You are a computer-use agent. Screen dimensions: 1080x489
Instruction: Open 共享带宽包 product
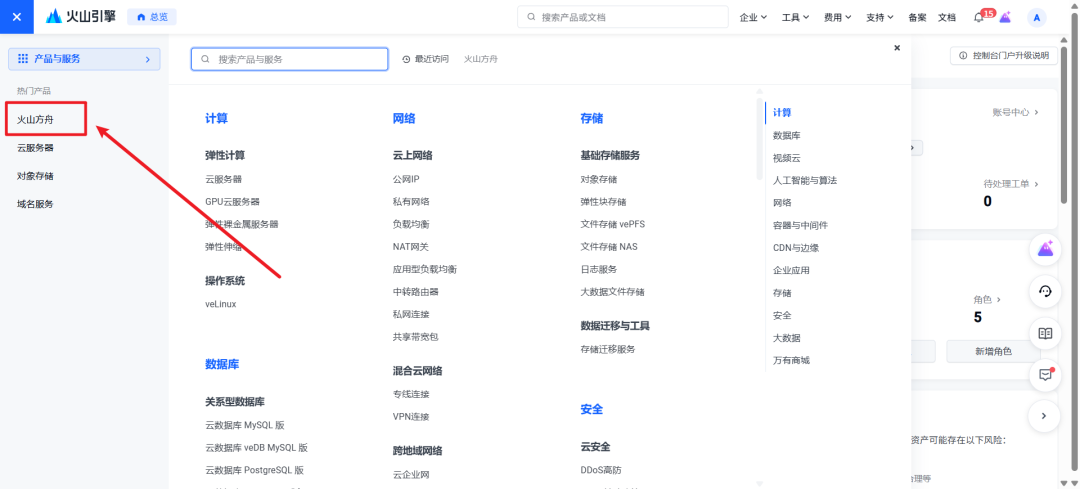click(x=416, y=337)
